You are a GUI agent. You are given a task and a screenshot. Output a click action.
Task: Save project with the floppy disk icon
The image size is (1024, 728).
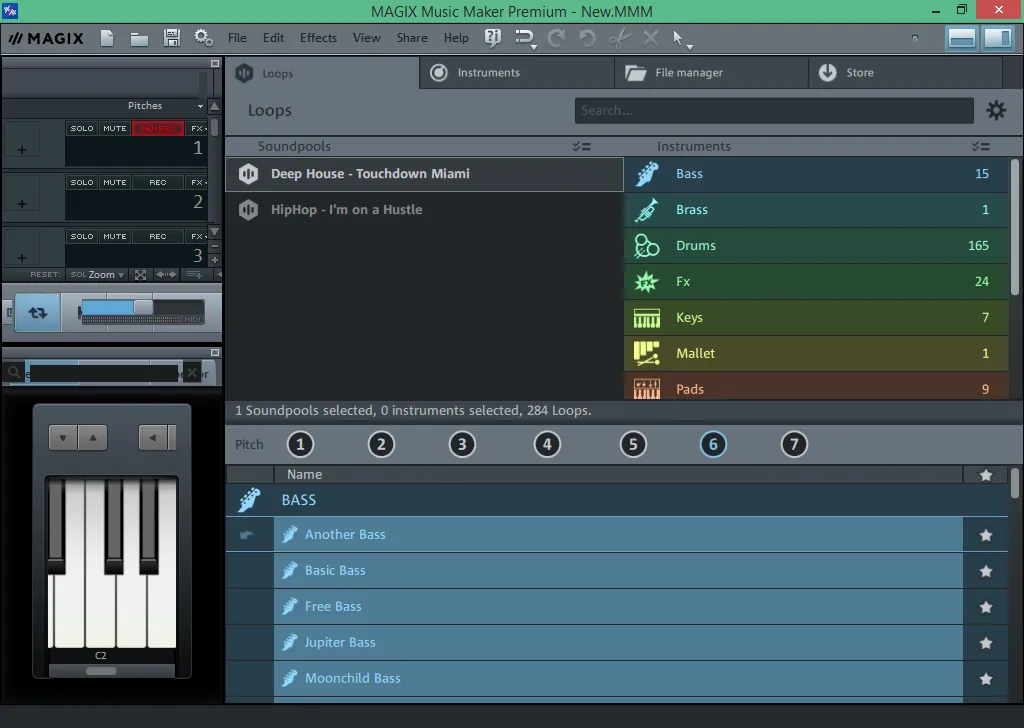click(x=172, y=38)
